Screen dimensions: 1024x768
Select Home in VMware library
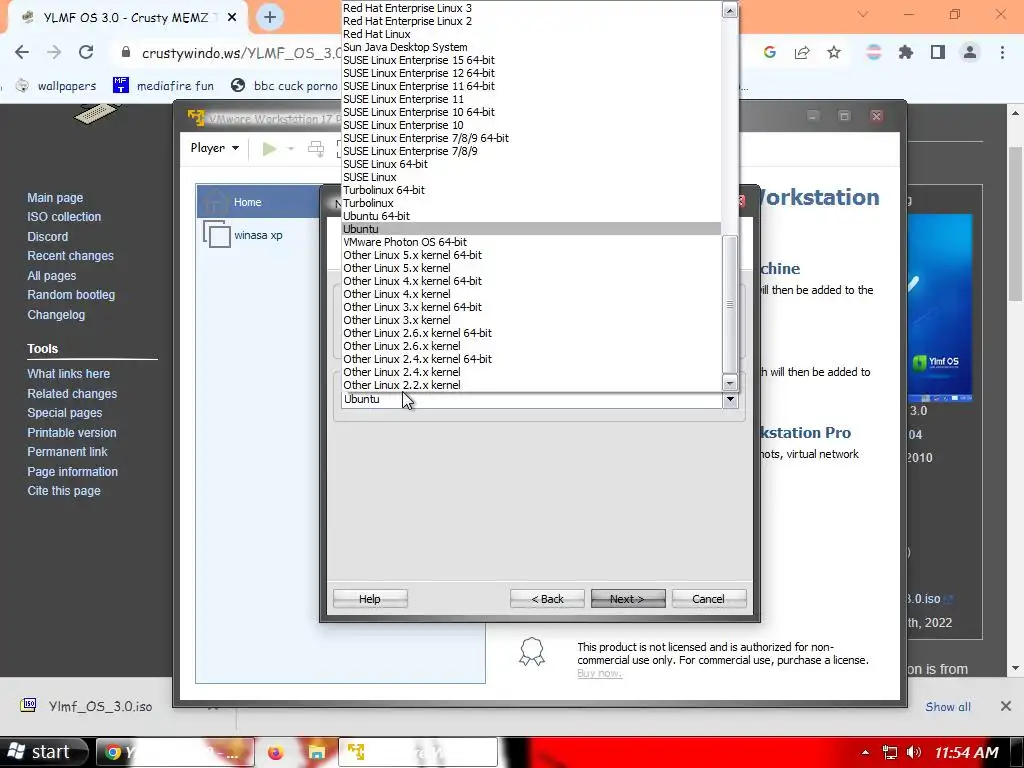pos(259,202)
